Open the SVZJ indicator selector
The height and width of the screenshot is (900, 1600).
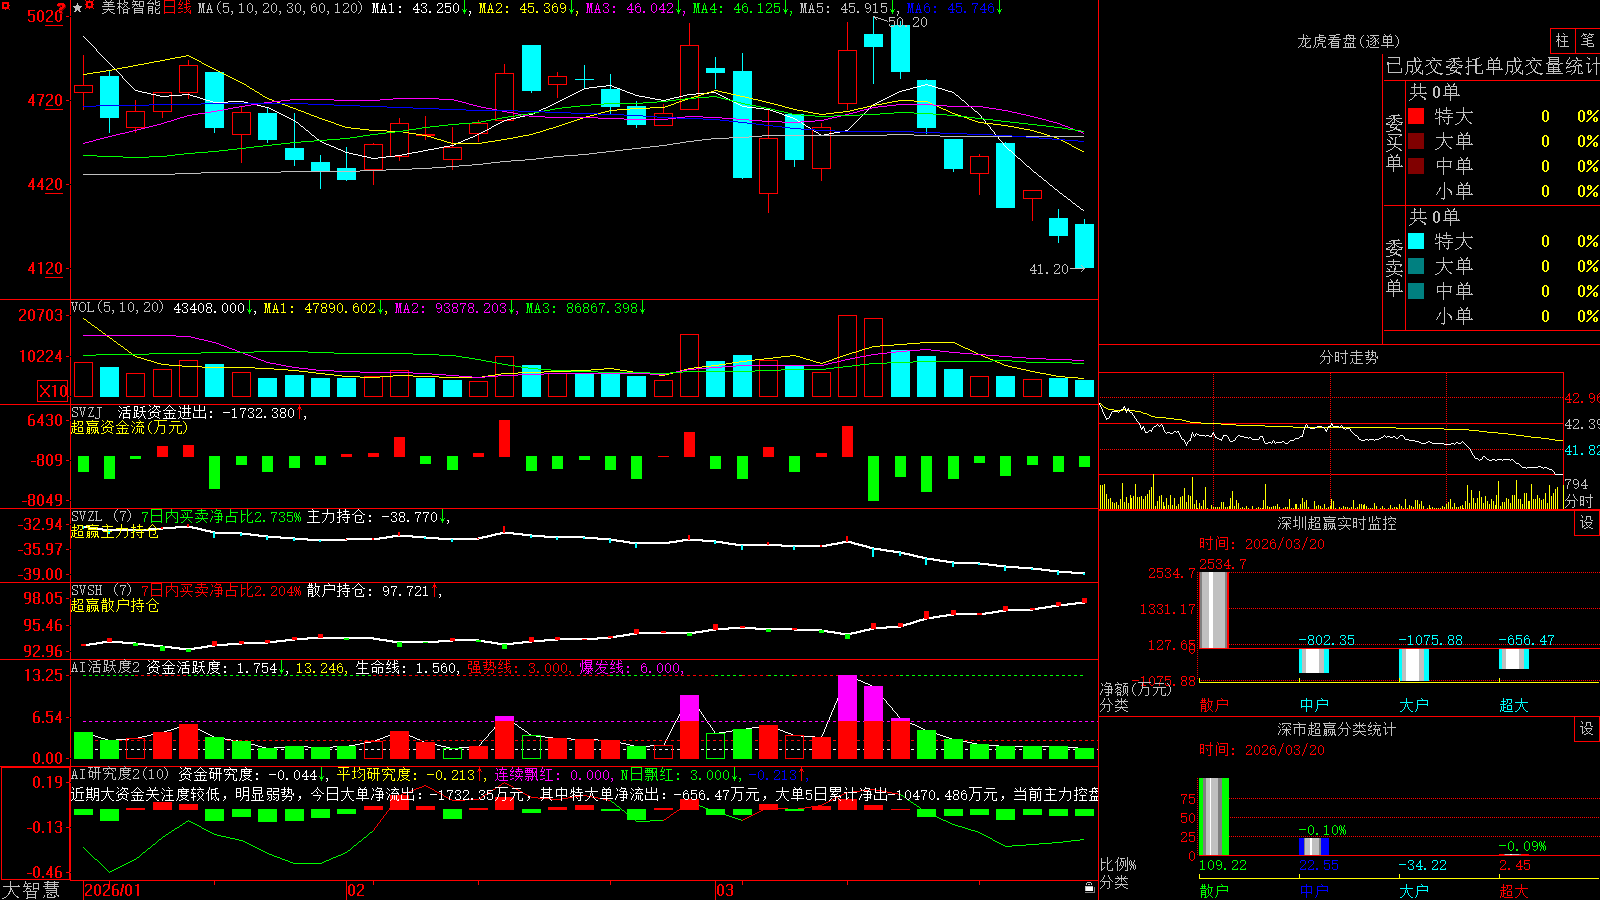tap(87, 412)
